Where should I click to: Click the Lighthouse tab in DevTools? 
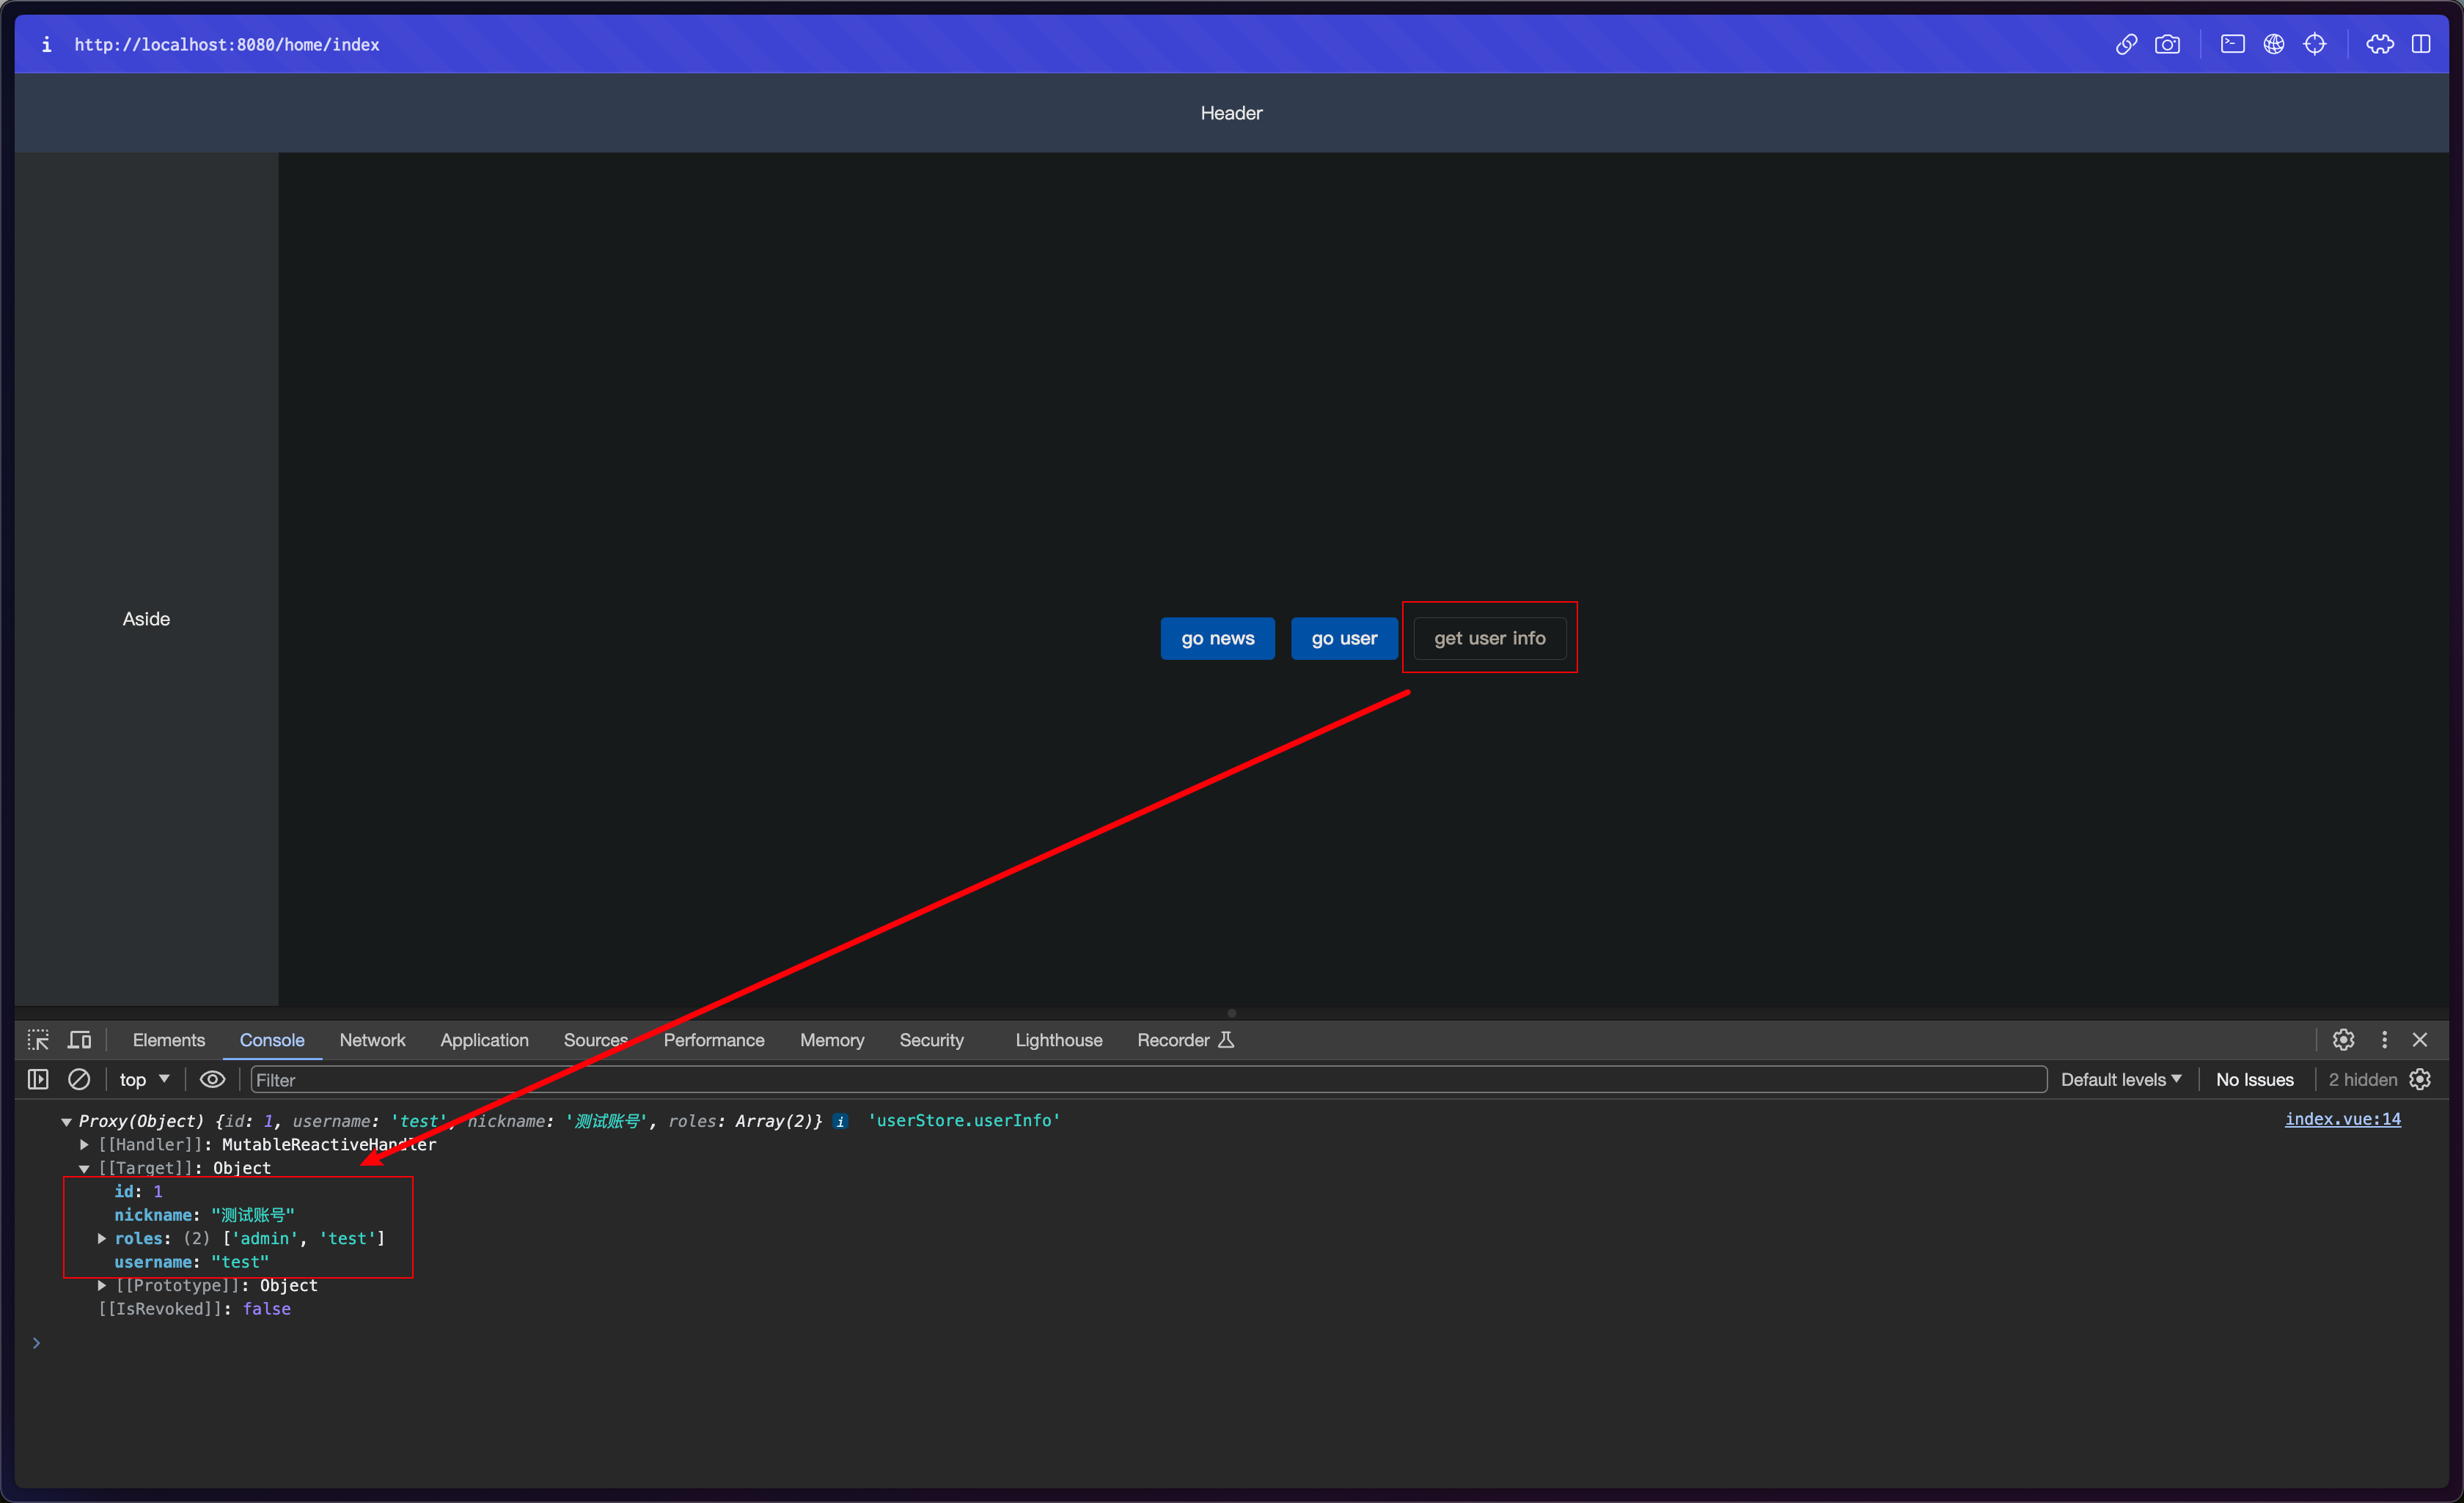pos(1057,1040)
